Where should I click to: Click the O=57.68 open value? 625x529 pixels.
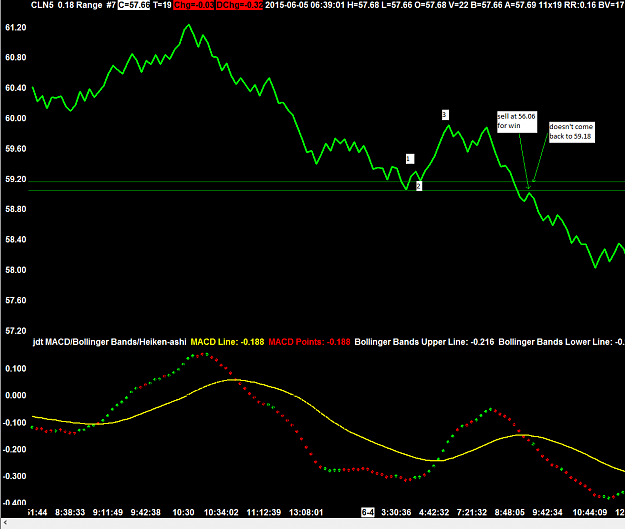click(430, 5)
